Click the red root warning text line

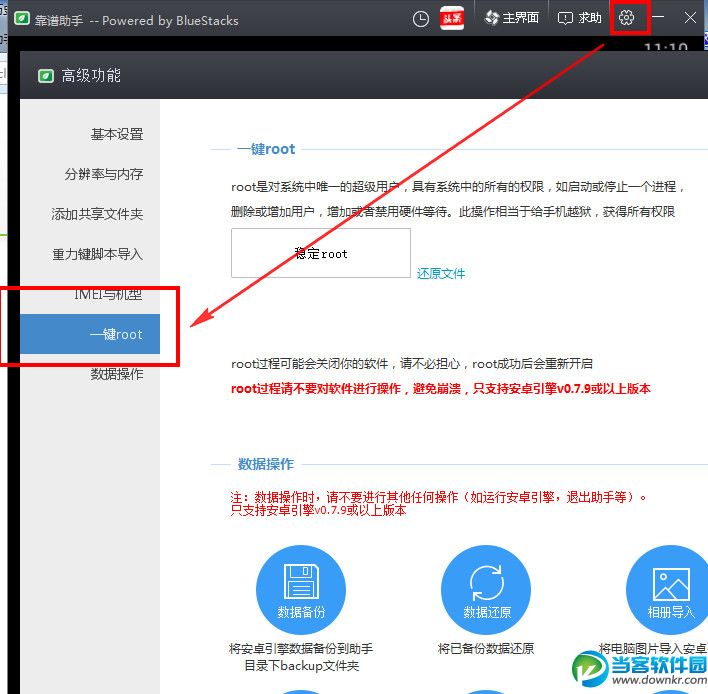(x=440, y=389)
